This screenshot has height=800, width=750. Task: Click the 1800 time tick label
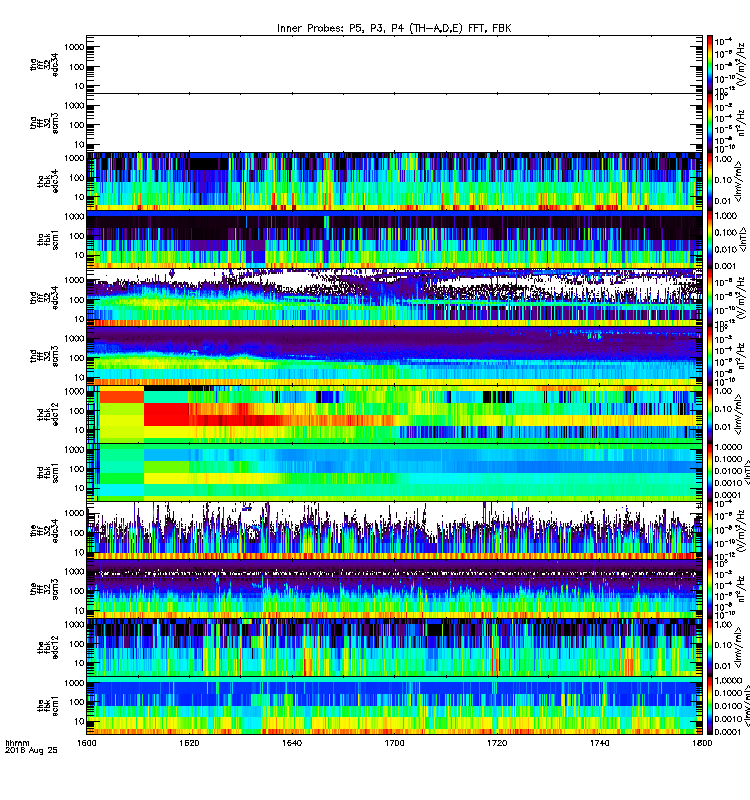point(702,743)
